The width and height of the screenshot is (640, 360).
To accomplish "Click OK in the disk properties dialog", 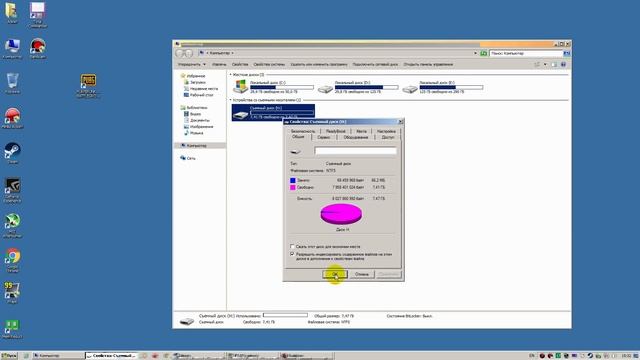I will [x=335, y=274].
